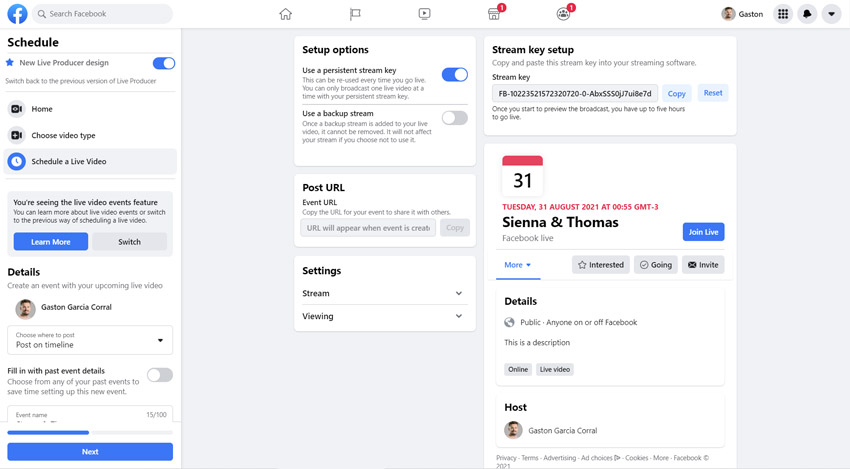The image size is (850, 469).
Task: Click the blue star next to New Live Producer design
Action: (x=10, y=63)
